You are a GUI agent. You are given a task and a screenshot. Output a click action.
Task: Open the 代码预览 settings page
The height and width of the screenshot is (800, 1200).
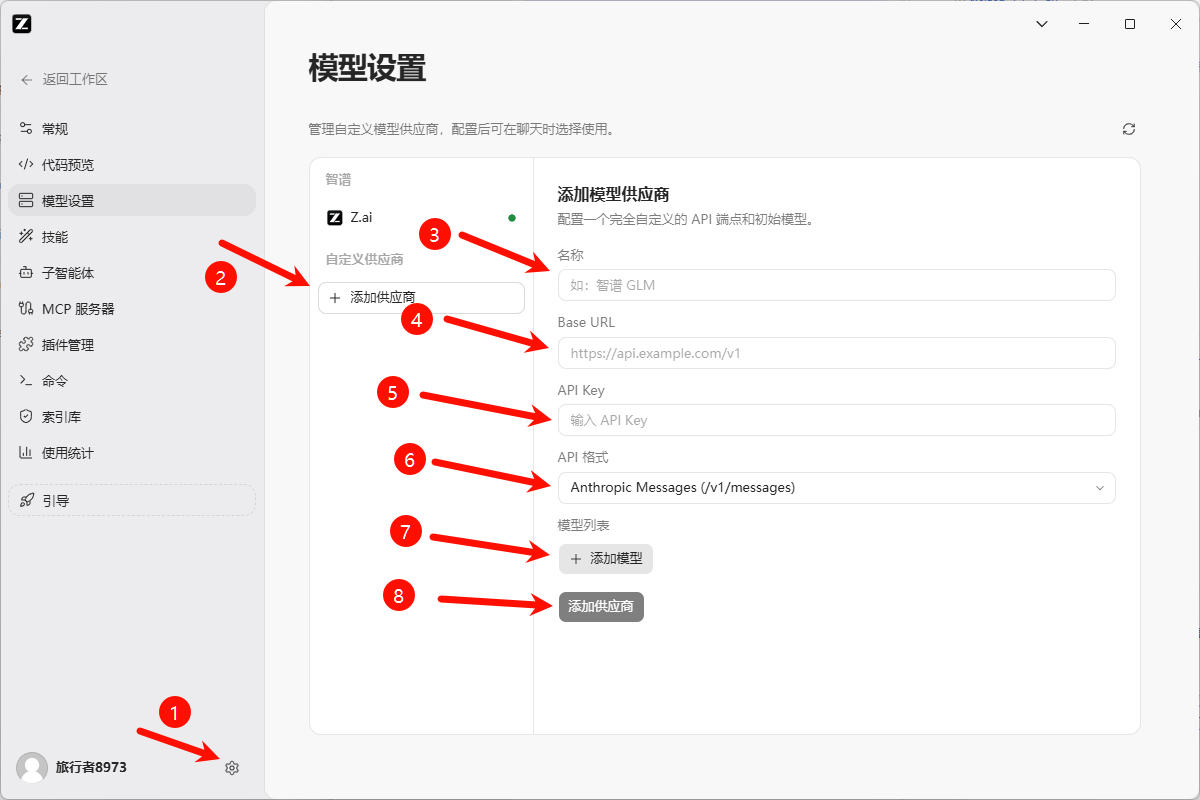[132, 165]
